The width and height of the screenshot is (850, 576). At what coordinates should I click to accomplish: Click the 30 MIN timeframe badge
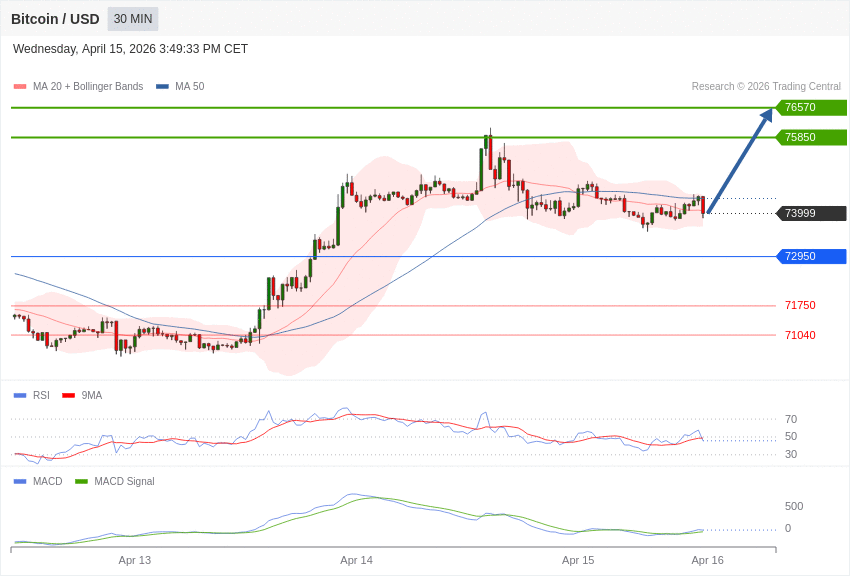point(133,19)
